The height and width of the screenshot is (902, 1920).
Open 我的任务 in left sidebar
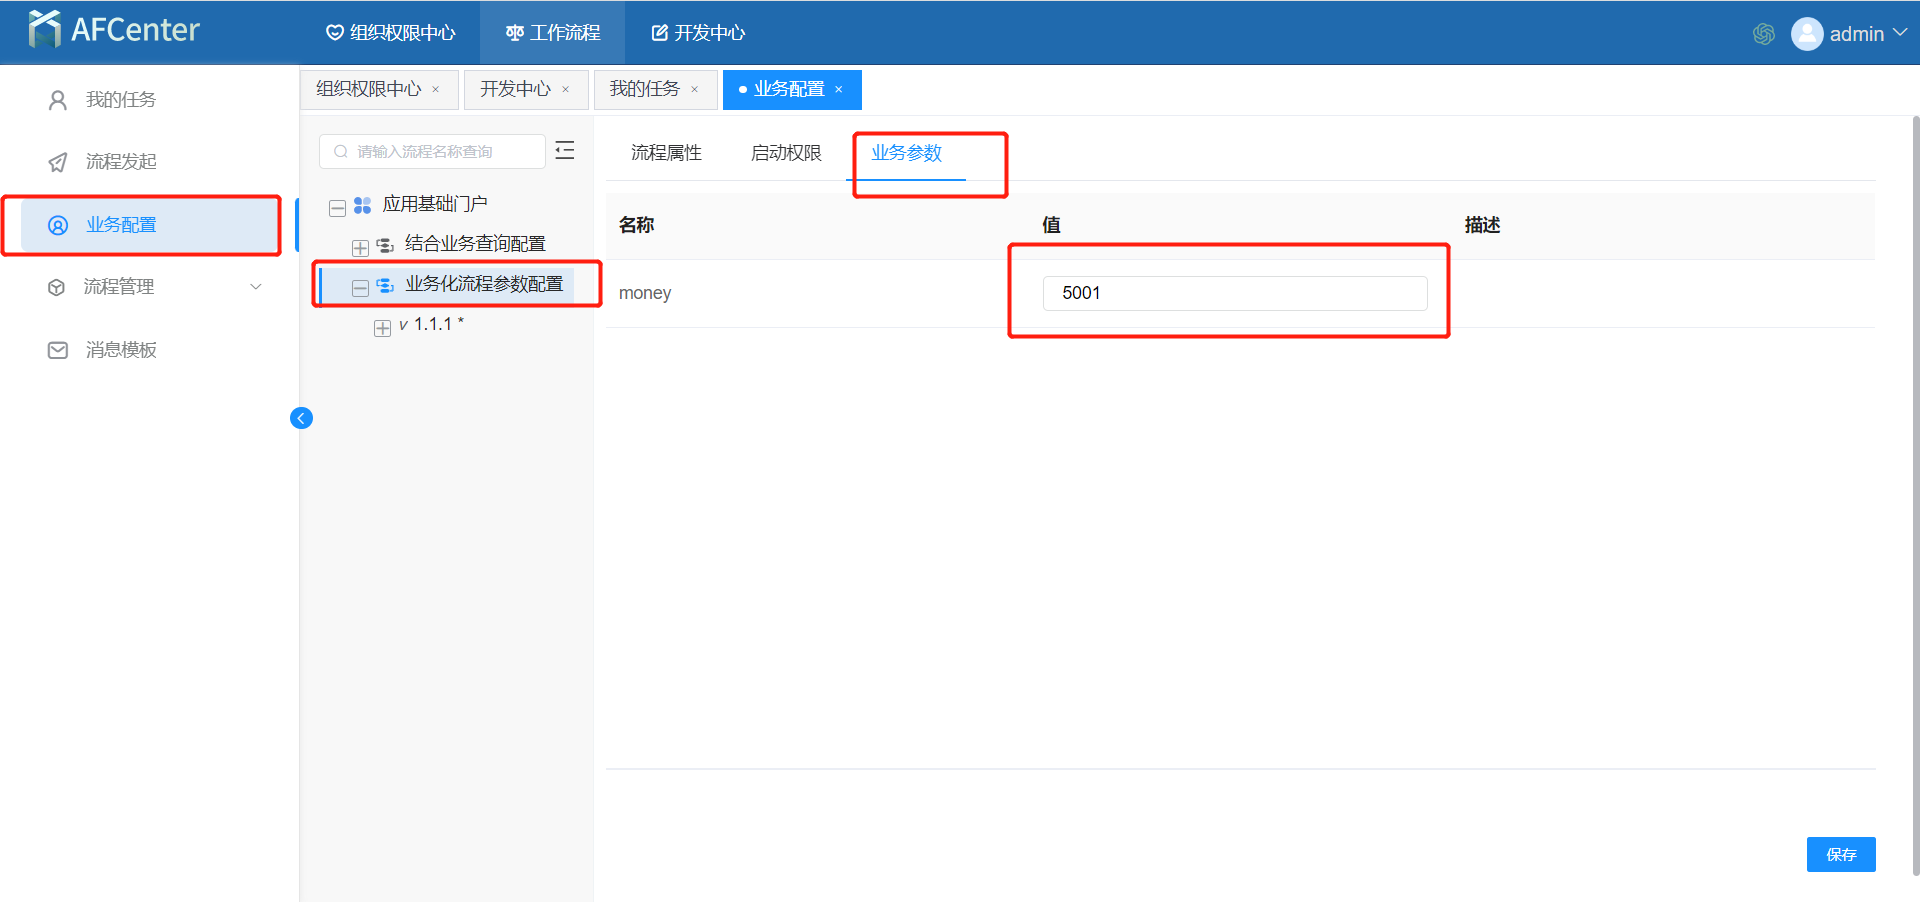[120, 100]
